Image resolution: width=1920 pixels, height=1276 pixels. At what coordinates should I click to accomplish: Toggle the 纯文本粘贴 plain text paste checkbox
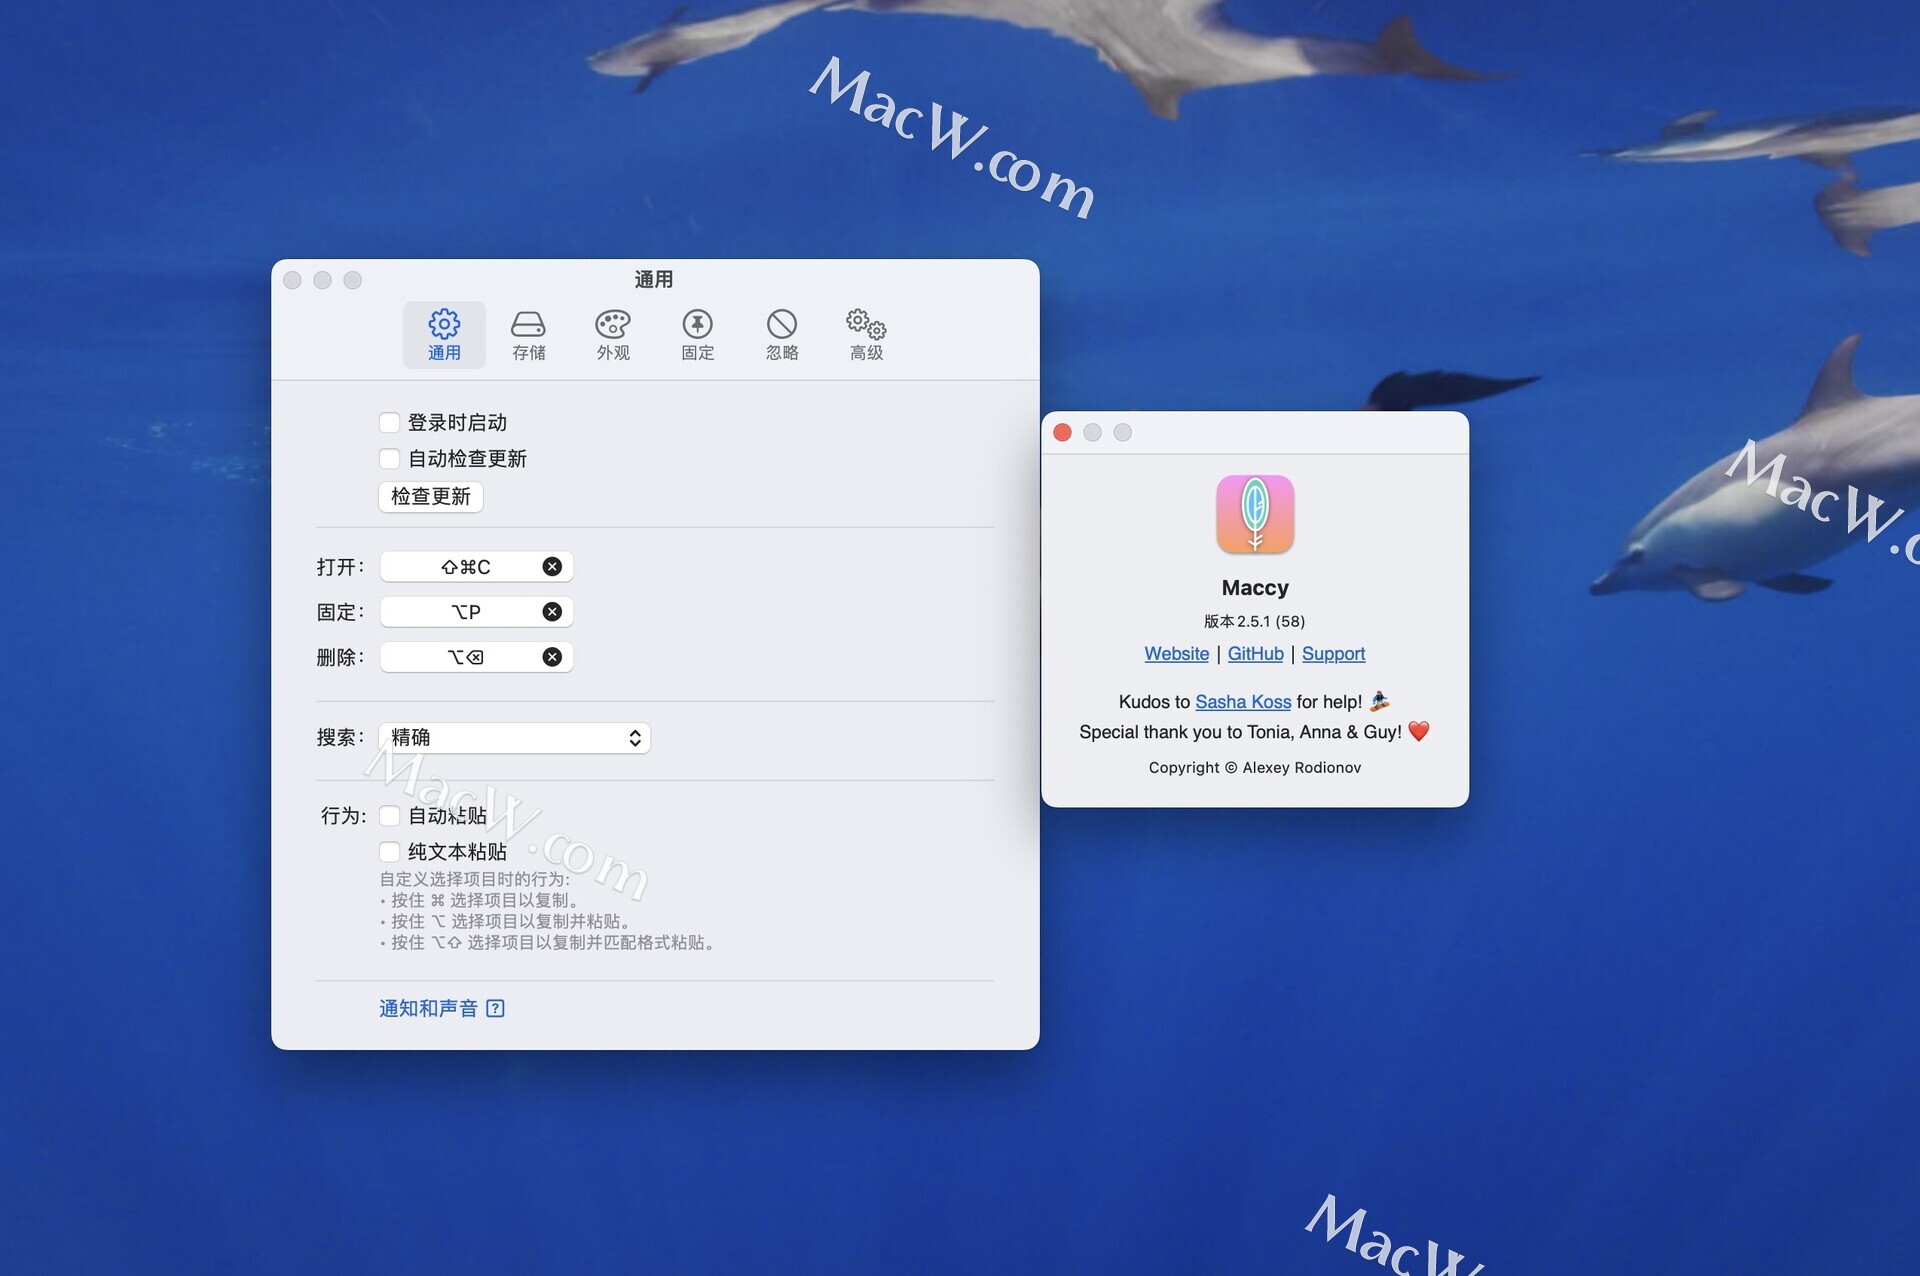[x=389, y=852]
